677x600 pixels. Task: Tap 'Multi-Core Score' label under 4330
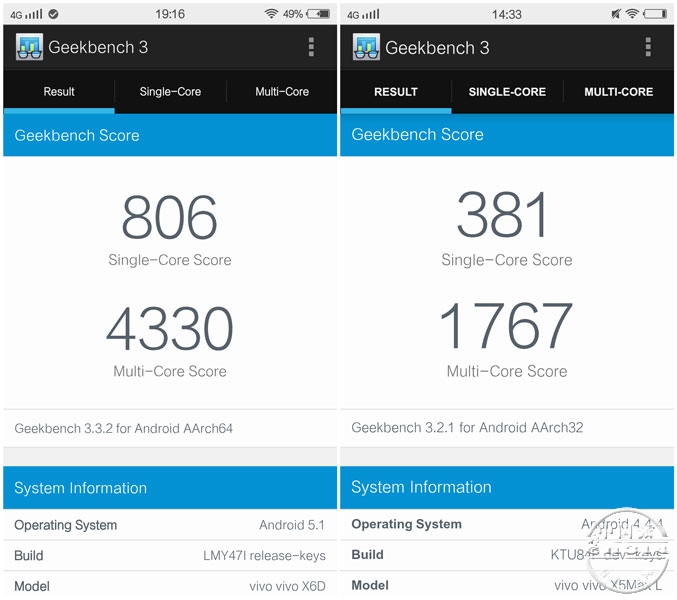click(170, 371)
